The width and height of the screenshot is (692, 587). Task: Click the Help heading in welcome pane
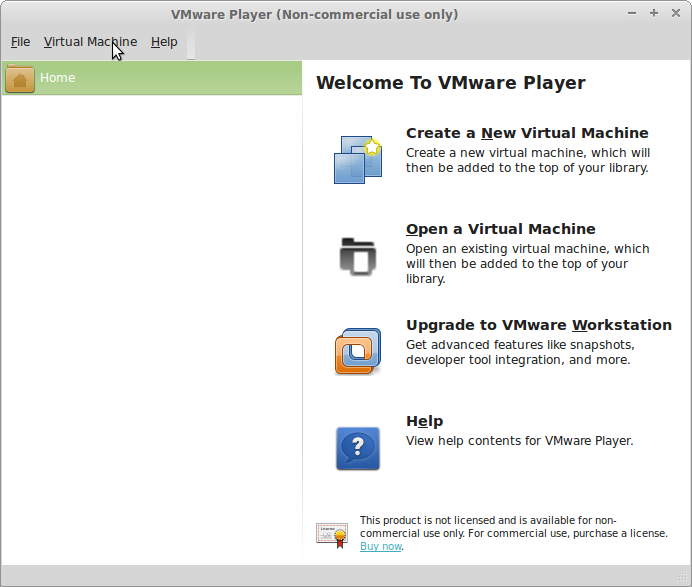pyautogui.click(x=424, y=421)
